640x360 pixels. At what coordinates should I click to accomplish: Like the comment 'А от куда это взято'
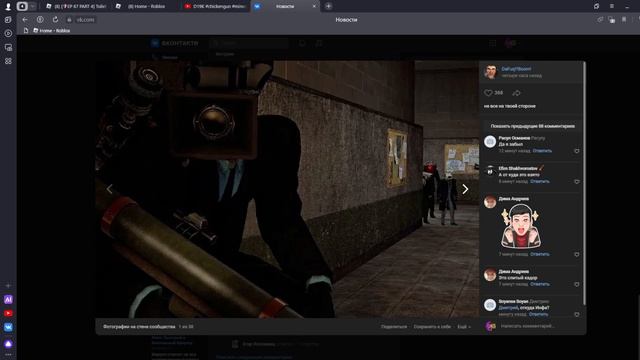(x=577, y=182)
